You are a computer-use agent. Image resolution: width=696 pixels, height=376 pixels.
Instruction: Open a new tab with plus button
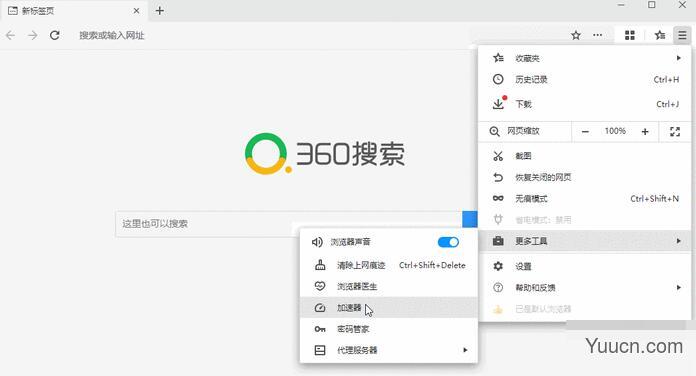160,11
